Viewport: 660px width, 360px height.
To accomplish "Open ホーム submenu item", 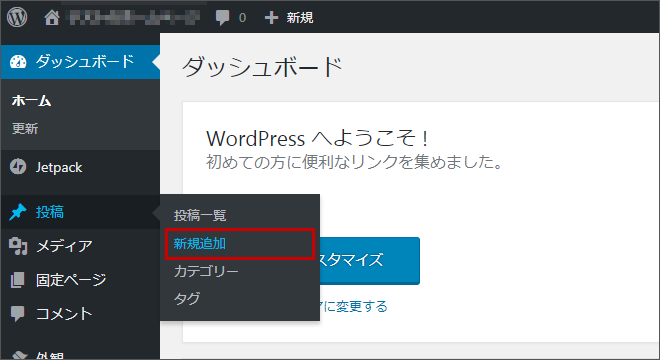I will 32,101.
